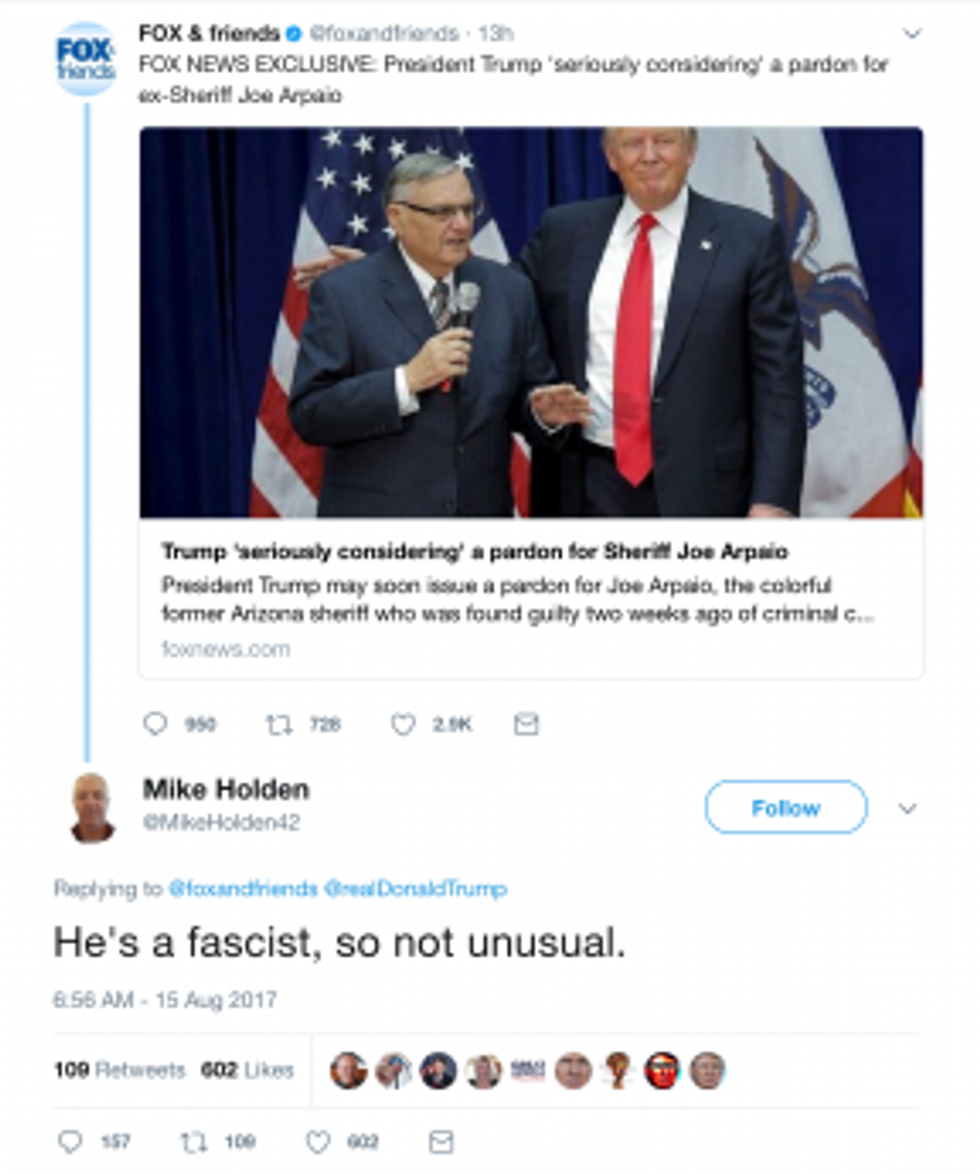
Task: Follow Mike Holden
Action: [785, 808]
